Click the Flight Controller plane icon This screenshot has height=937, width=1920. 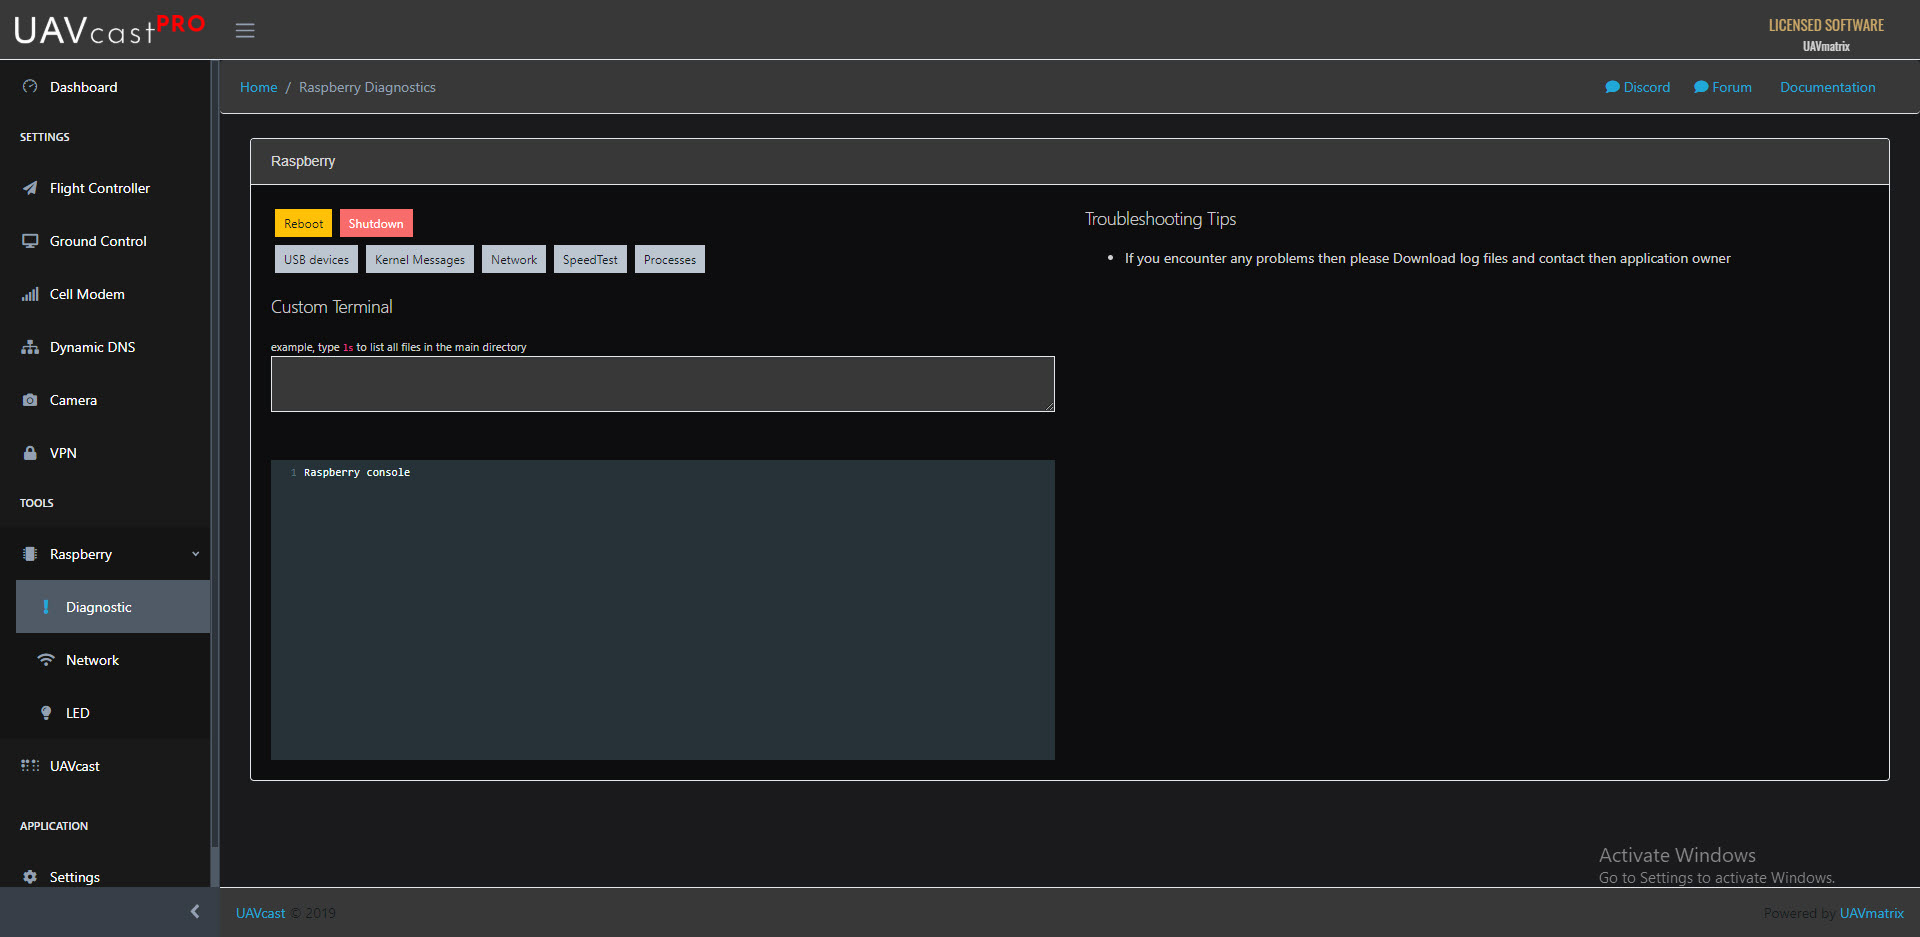click(x=30, y=188)
